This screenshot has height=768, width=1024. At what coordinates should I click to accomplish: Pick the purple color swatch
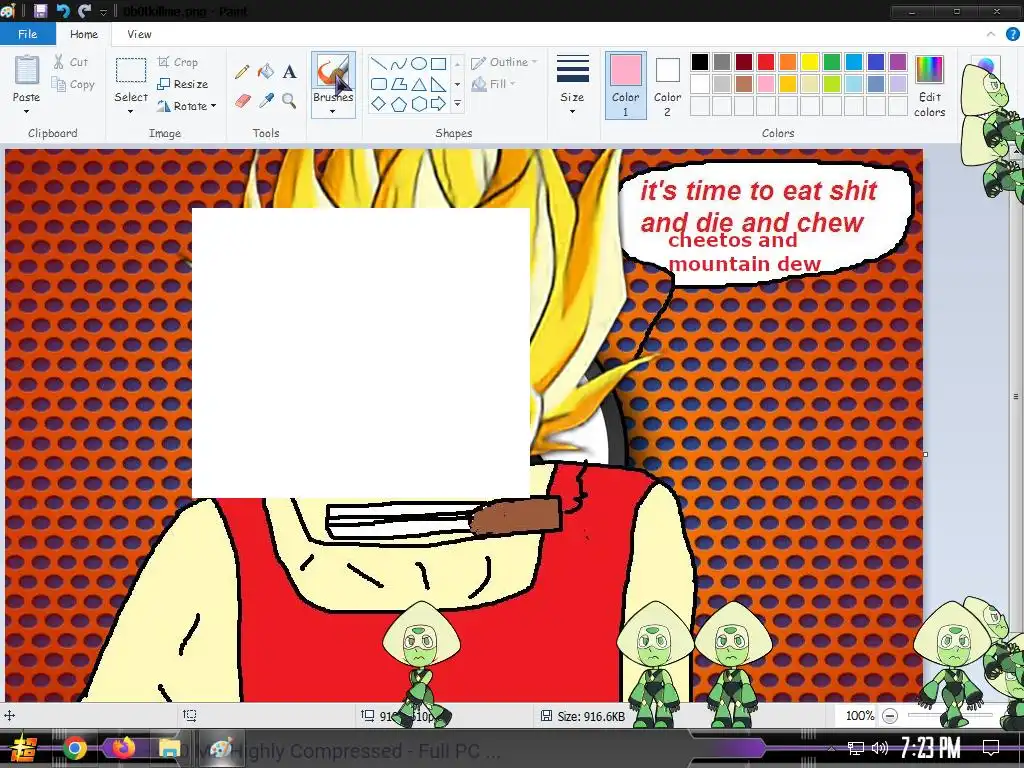coord(898,61)
